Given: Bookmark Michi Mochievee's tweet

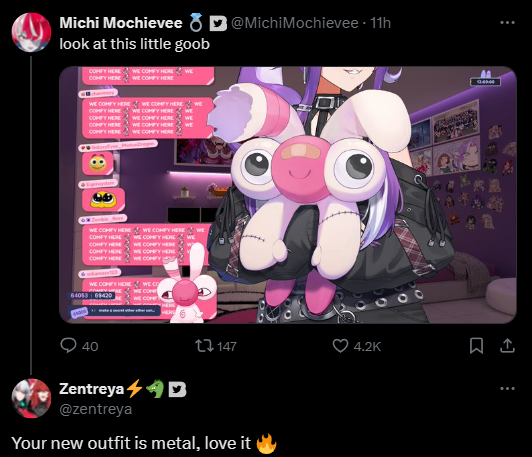Looking at the screenshot, I should 476,346.
